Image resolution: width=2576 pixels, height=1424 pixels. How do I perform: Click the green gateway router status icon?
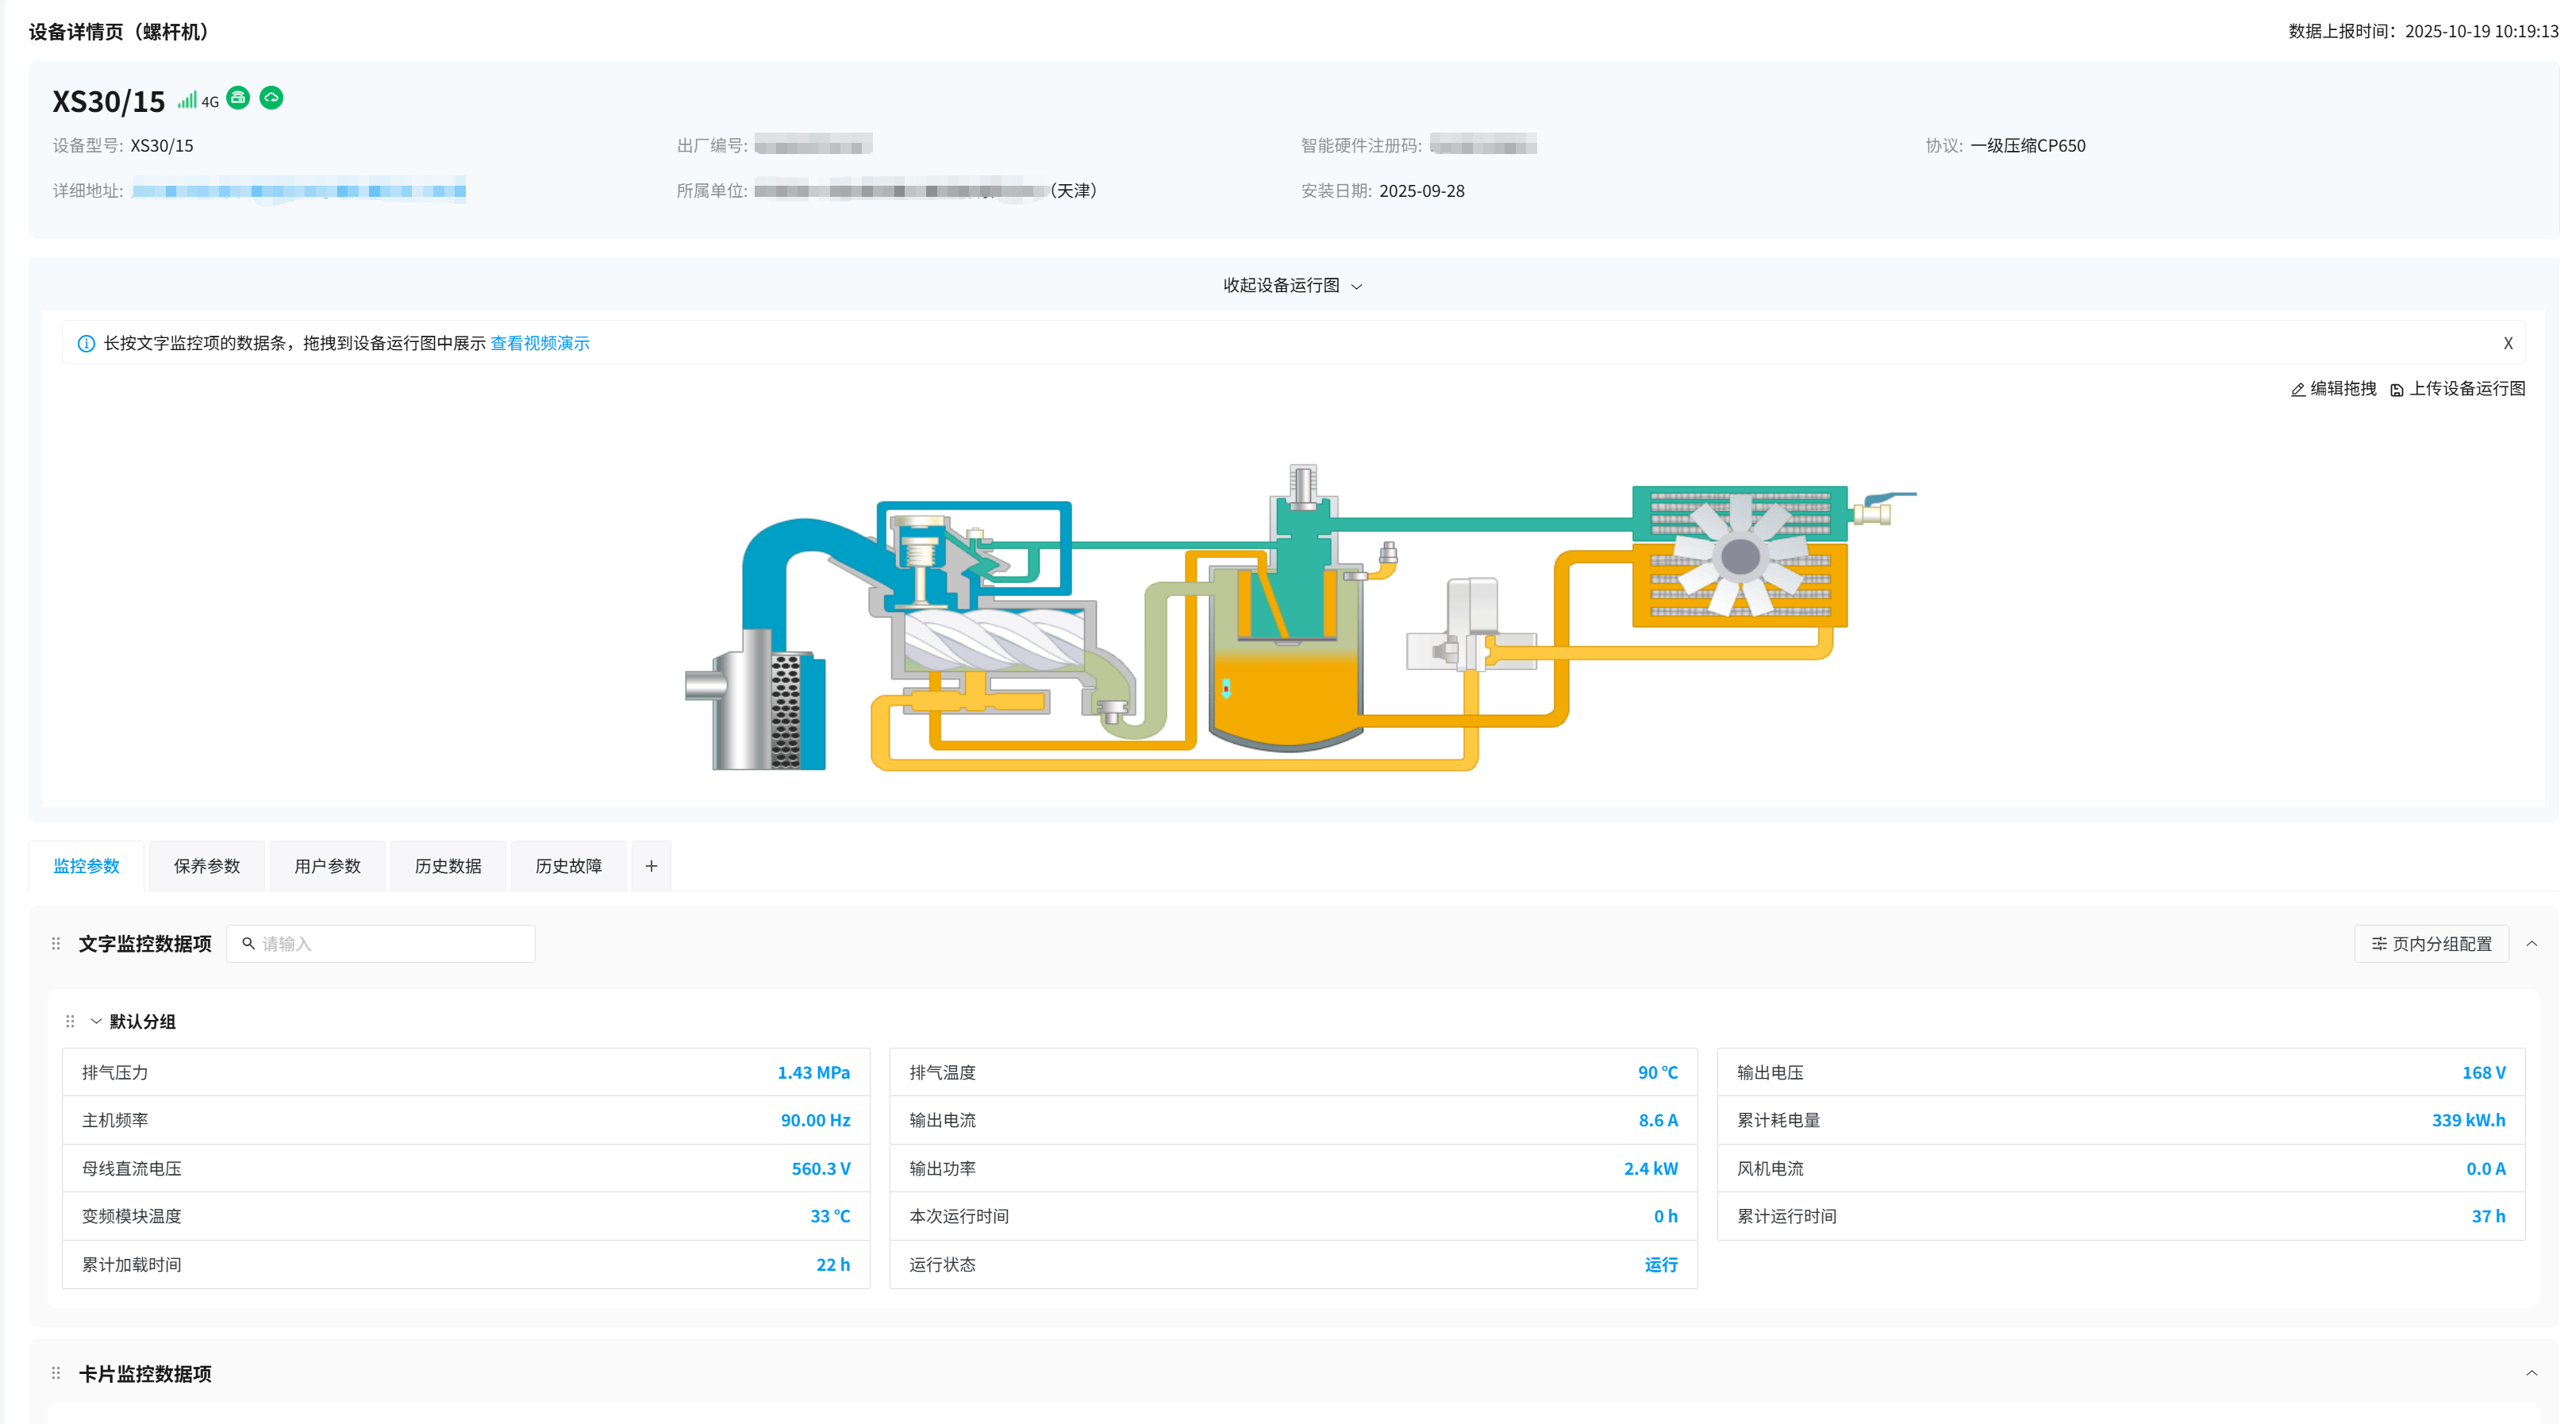click(238, 97)
